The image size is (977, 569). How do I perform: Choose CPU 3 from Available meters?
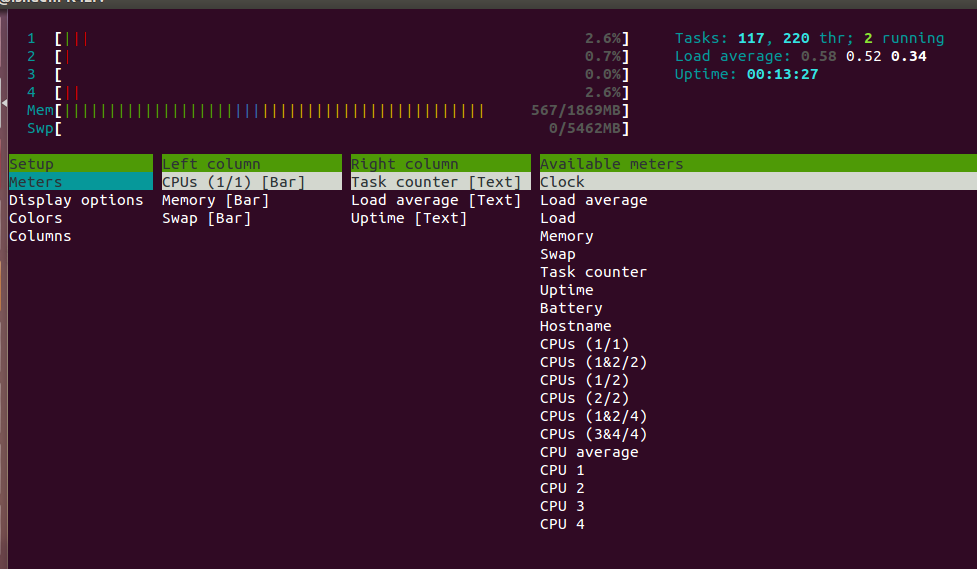point(562,507)
